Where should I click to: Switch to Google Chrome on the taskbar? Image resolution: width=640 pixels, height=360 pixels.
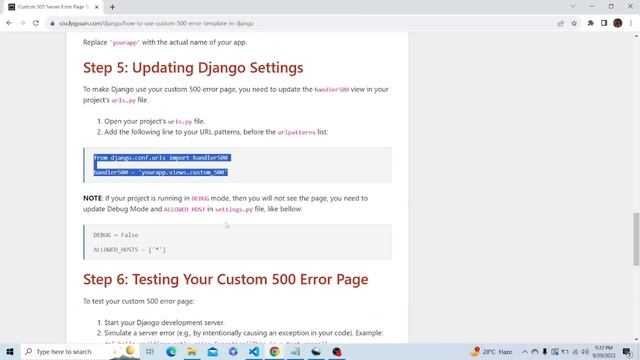pos(275,351)
